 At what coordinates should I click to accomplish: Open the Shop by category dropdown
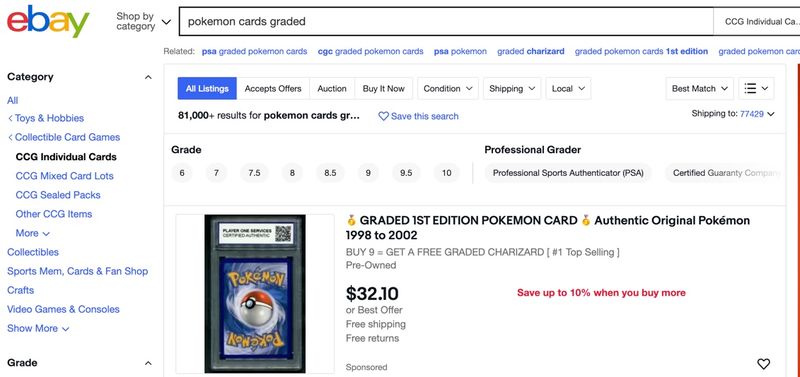(x=143, y=21)
